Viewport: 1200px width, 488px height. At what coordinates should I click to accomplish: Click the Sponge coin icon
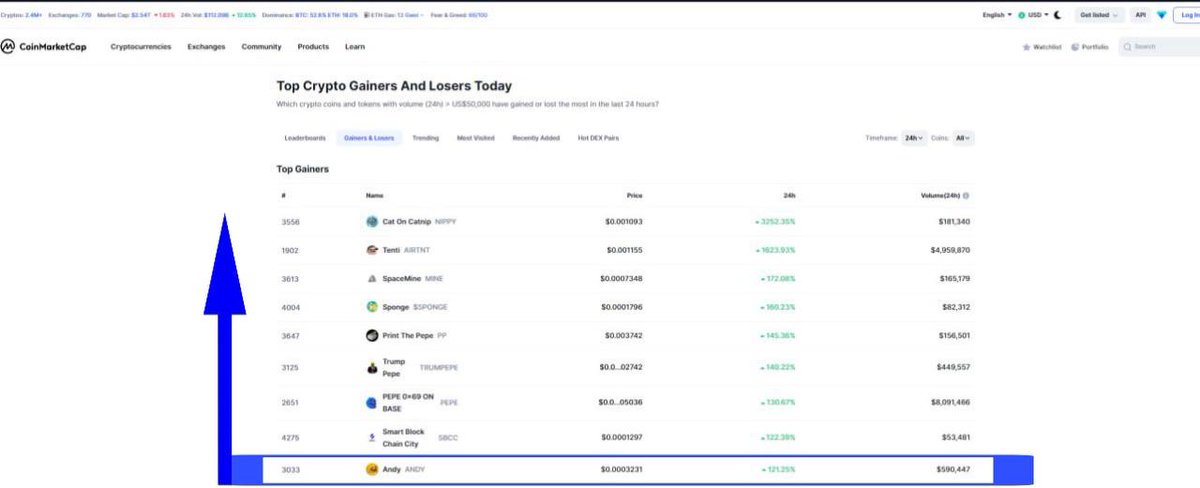point(372,307)
